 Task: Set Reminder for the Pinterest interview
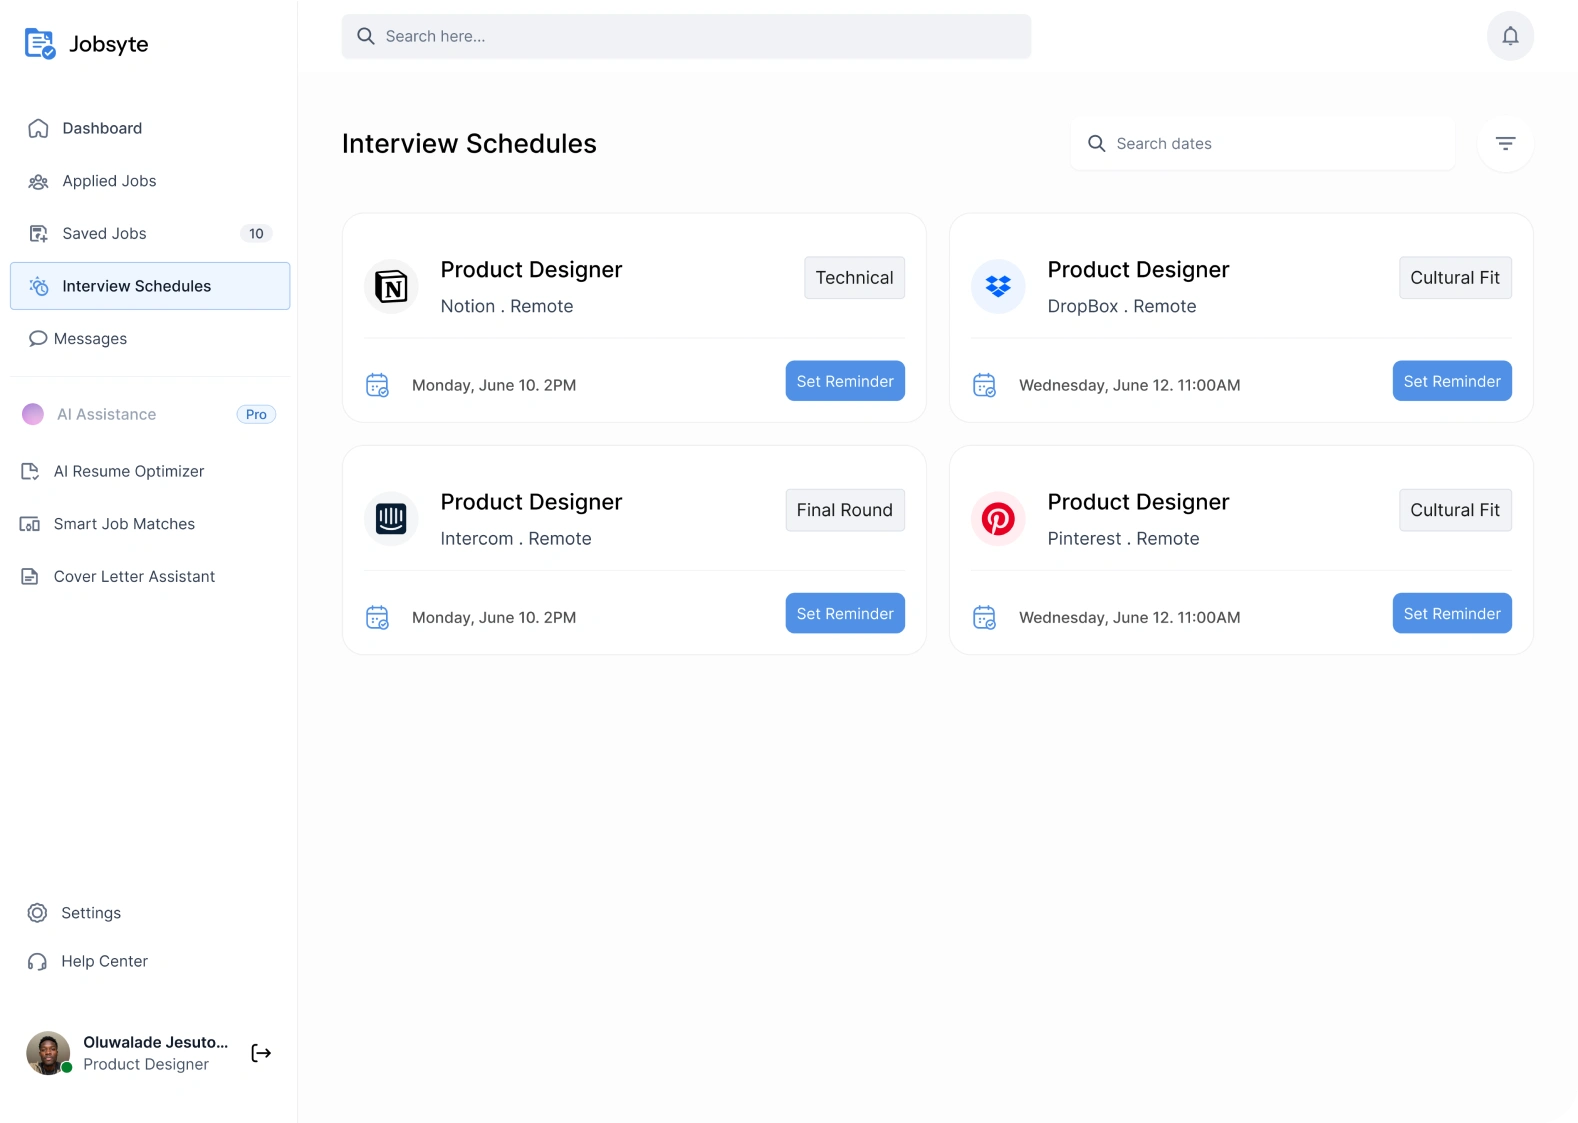tap(1452, 613)
